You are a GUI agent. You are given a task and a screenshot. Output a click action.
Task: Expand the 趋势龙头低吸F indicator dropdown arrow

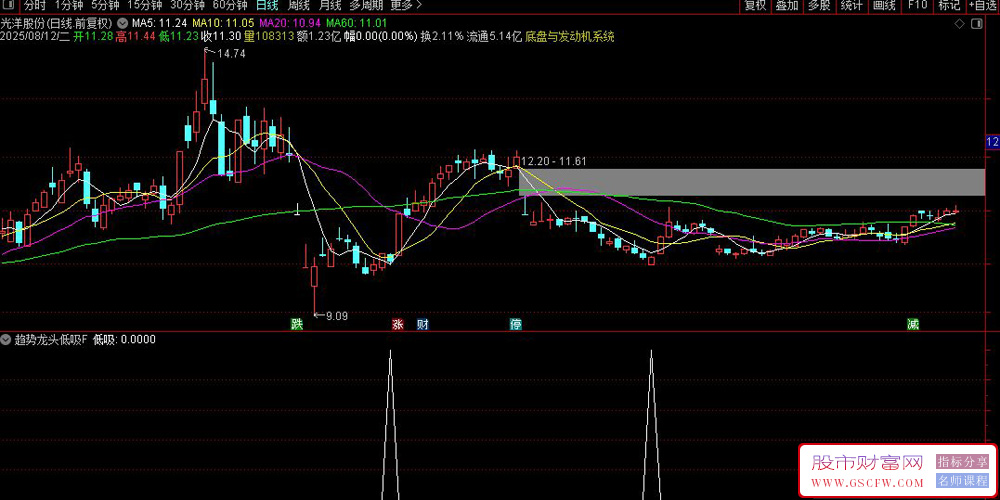8,340
